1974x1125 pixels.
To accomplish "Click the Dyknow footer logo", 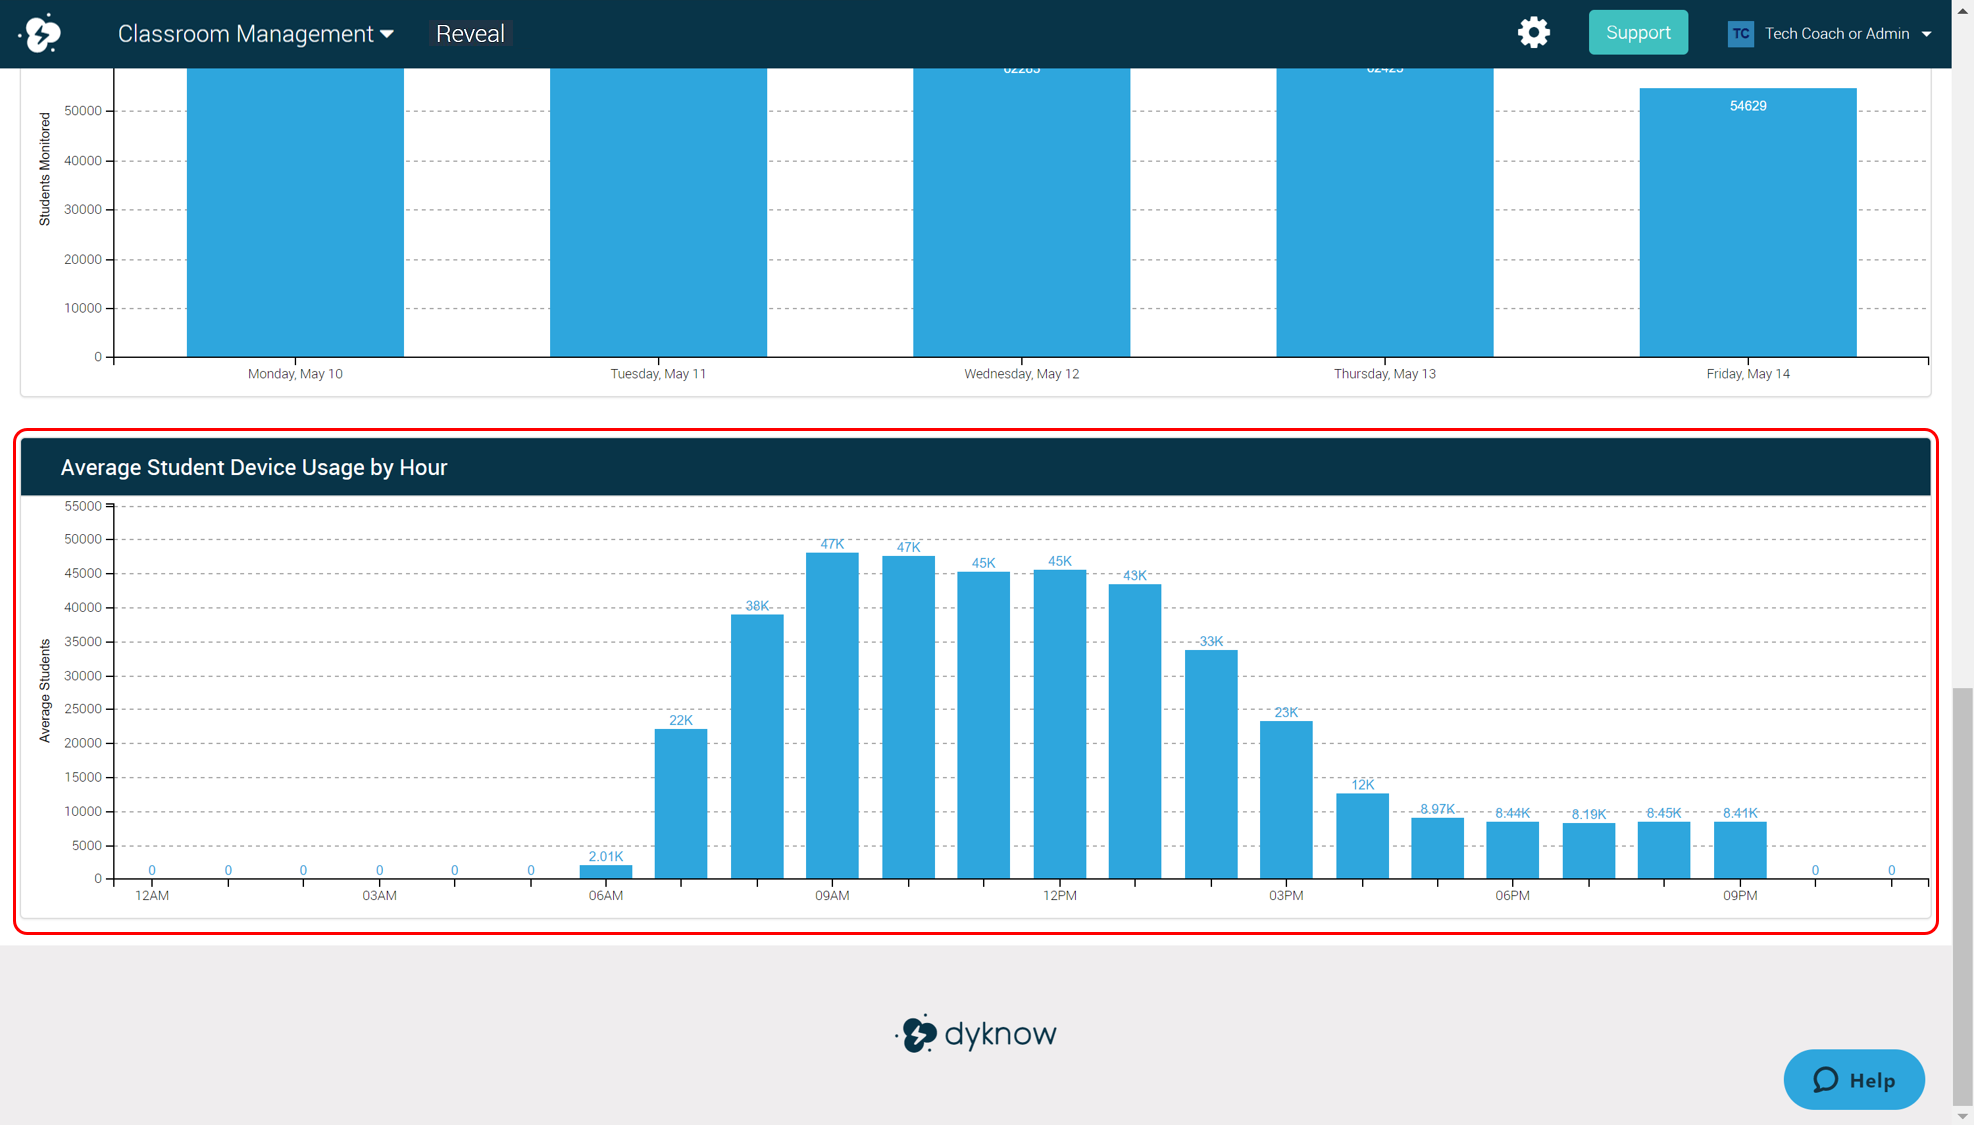I will tap(975, 1033).
